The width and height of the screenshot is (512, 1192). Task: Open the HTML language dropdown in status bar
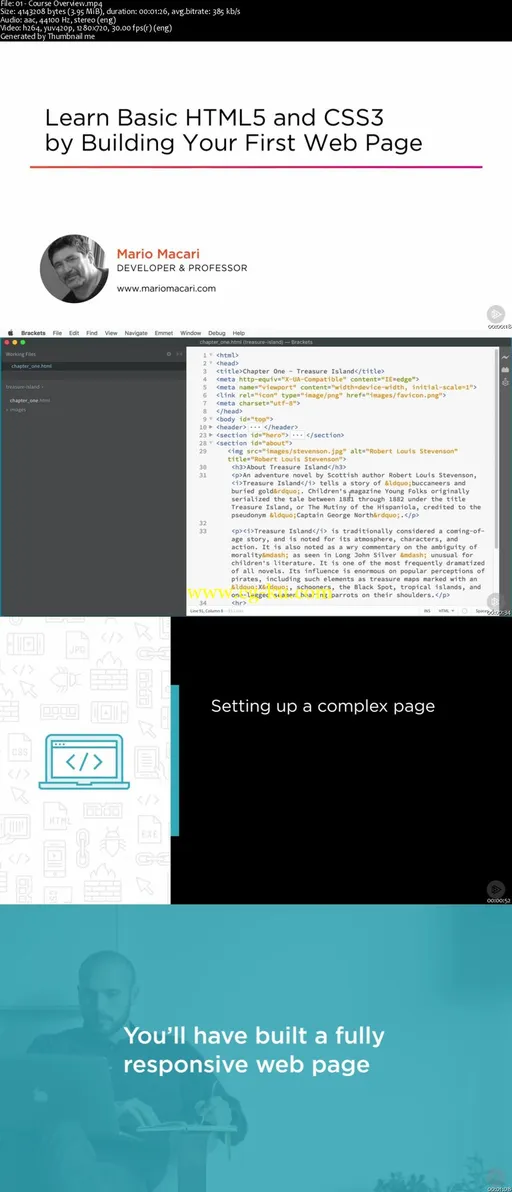tap(448, 611)
